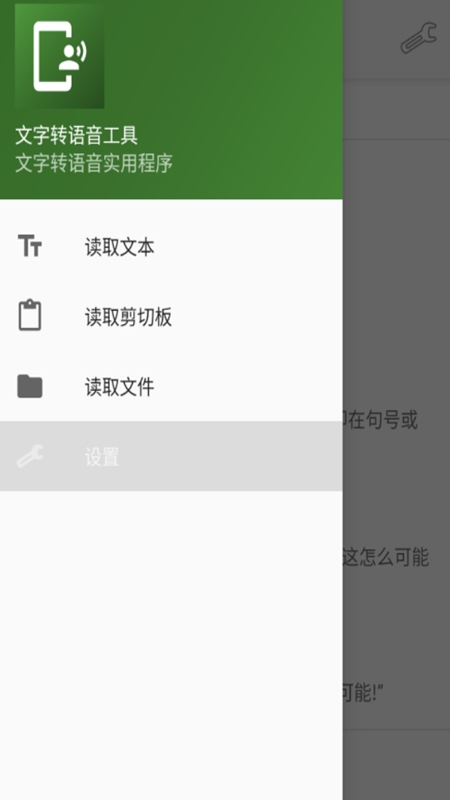This screenshot has height=800, width=450.
Task: Open the 设置 menu label
Action: click(102, 457)
